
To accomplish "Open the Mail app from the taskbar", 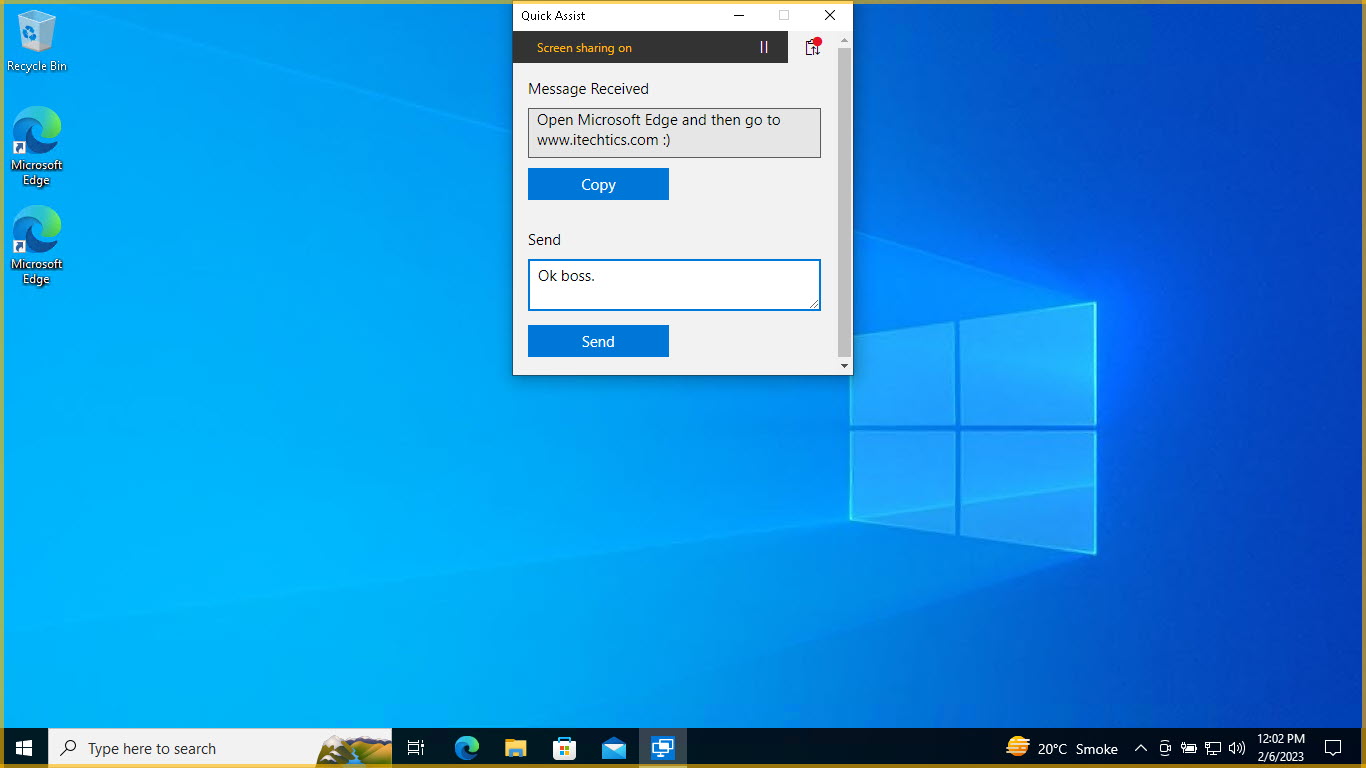I will 614,748.
